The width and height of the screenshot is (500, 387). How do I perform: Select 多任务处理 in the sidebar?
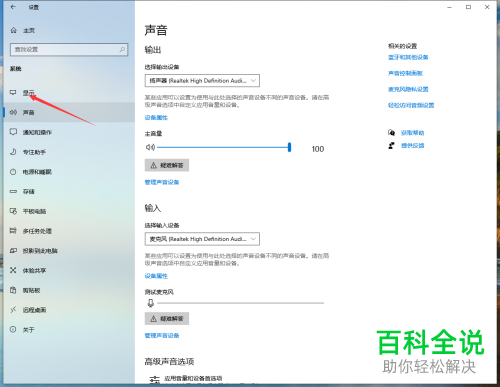69,231
